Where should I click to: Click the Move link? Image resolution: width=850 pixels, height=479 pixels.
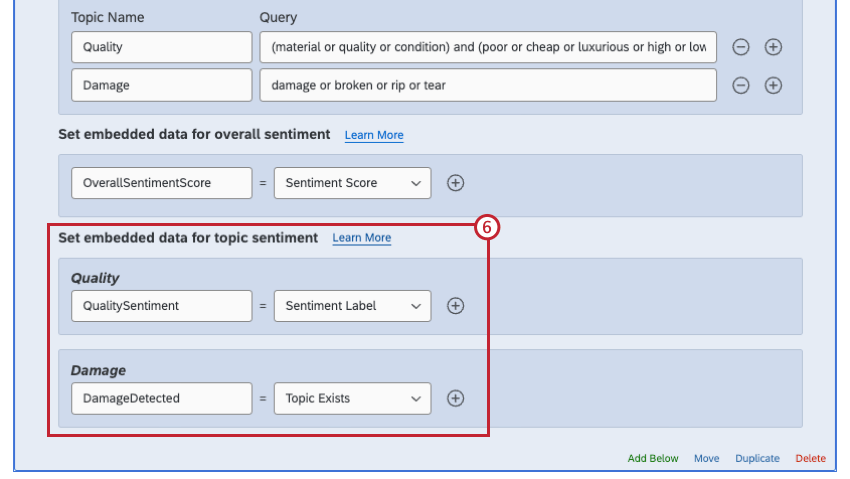click(x=706, y=459)
